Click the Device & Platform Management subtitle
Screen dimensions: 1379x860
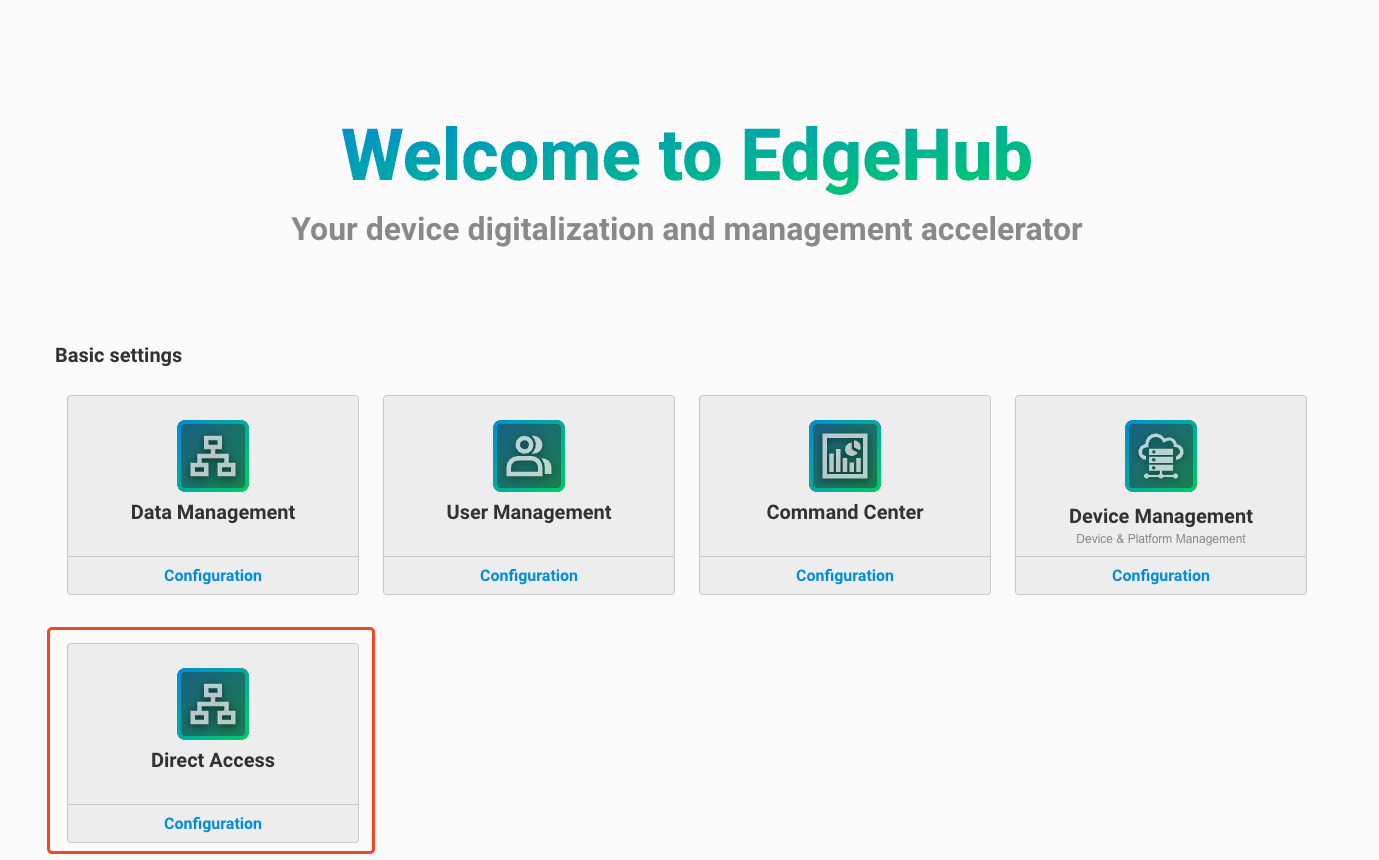pyautogui.click(x=1161, y=539)
